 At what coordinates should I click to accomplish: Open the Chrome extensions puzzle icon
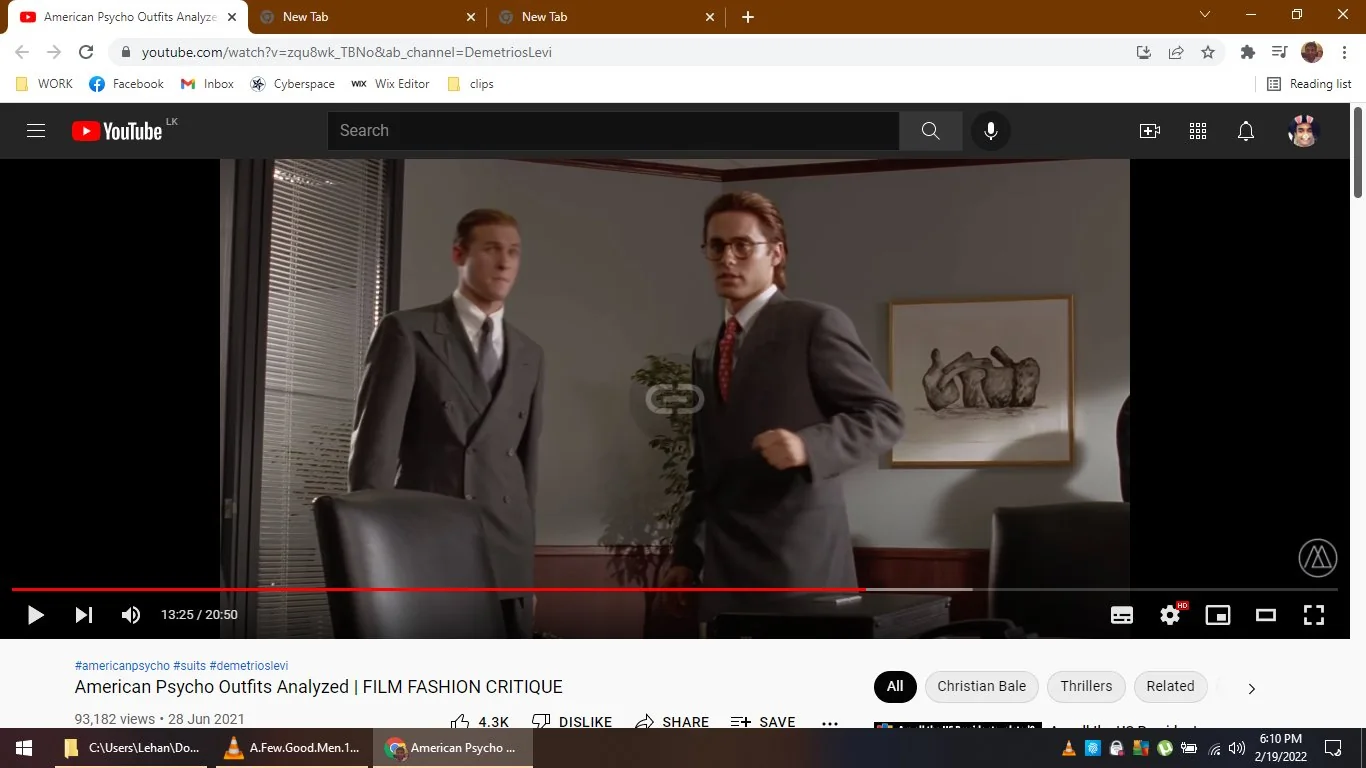[x=1247, y=52]
